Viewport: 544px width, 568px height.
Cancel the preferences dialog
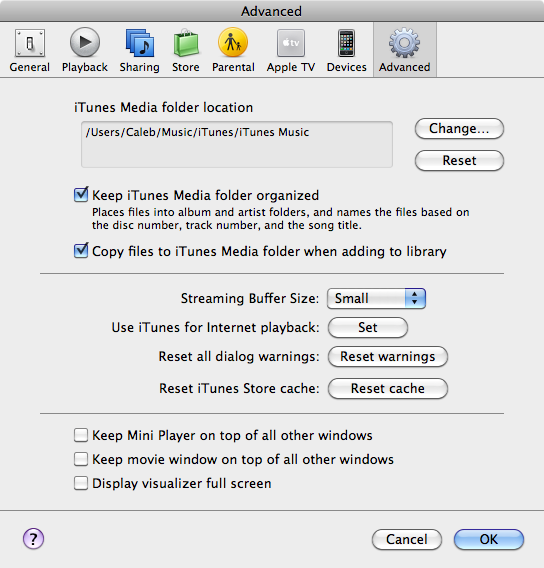coord(407,539)
